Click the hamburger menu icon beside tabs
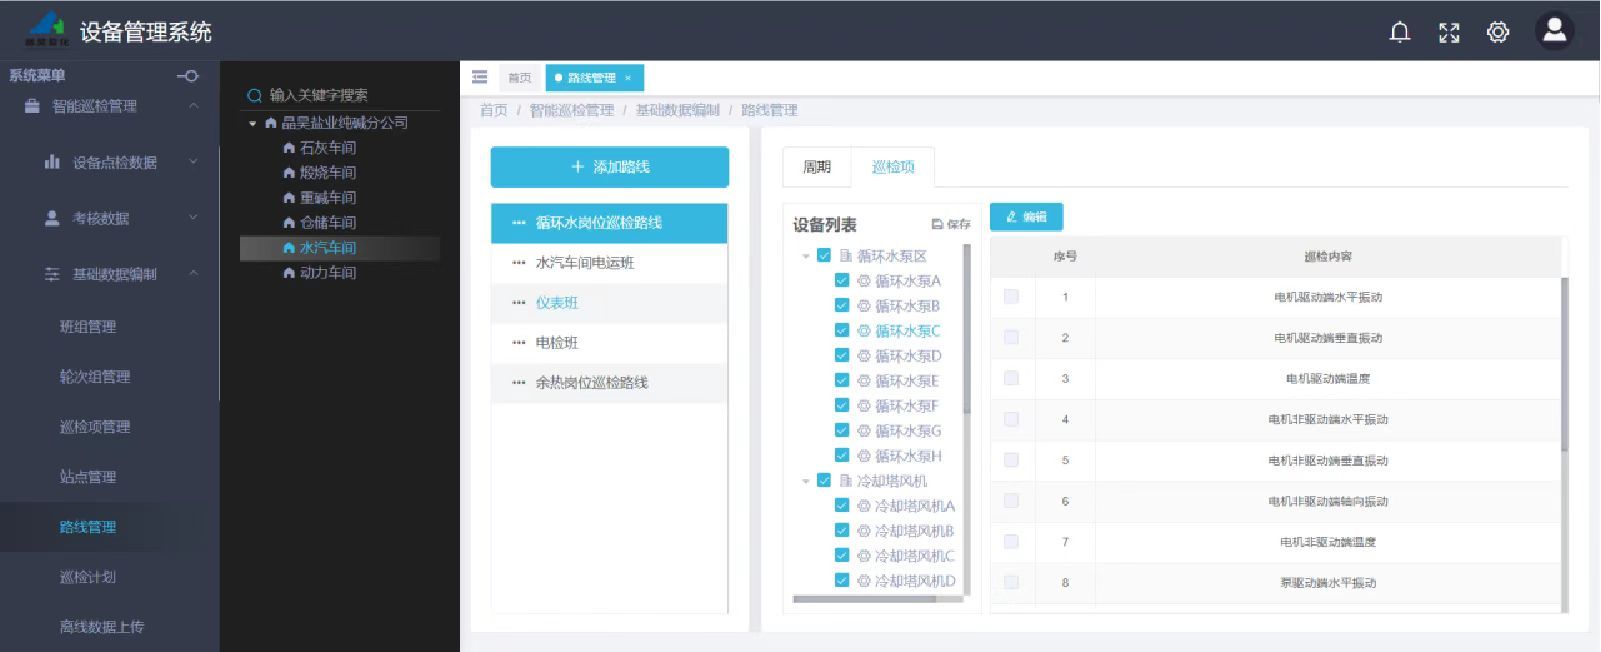This screenshot has height=652, width=1601. click(480, 77)
